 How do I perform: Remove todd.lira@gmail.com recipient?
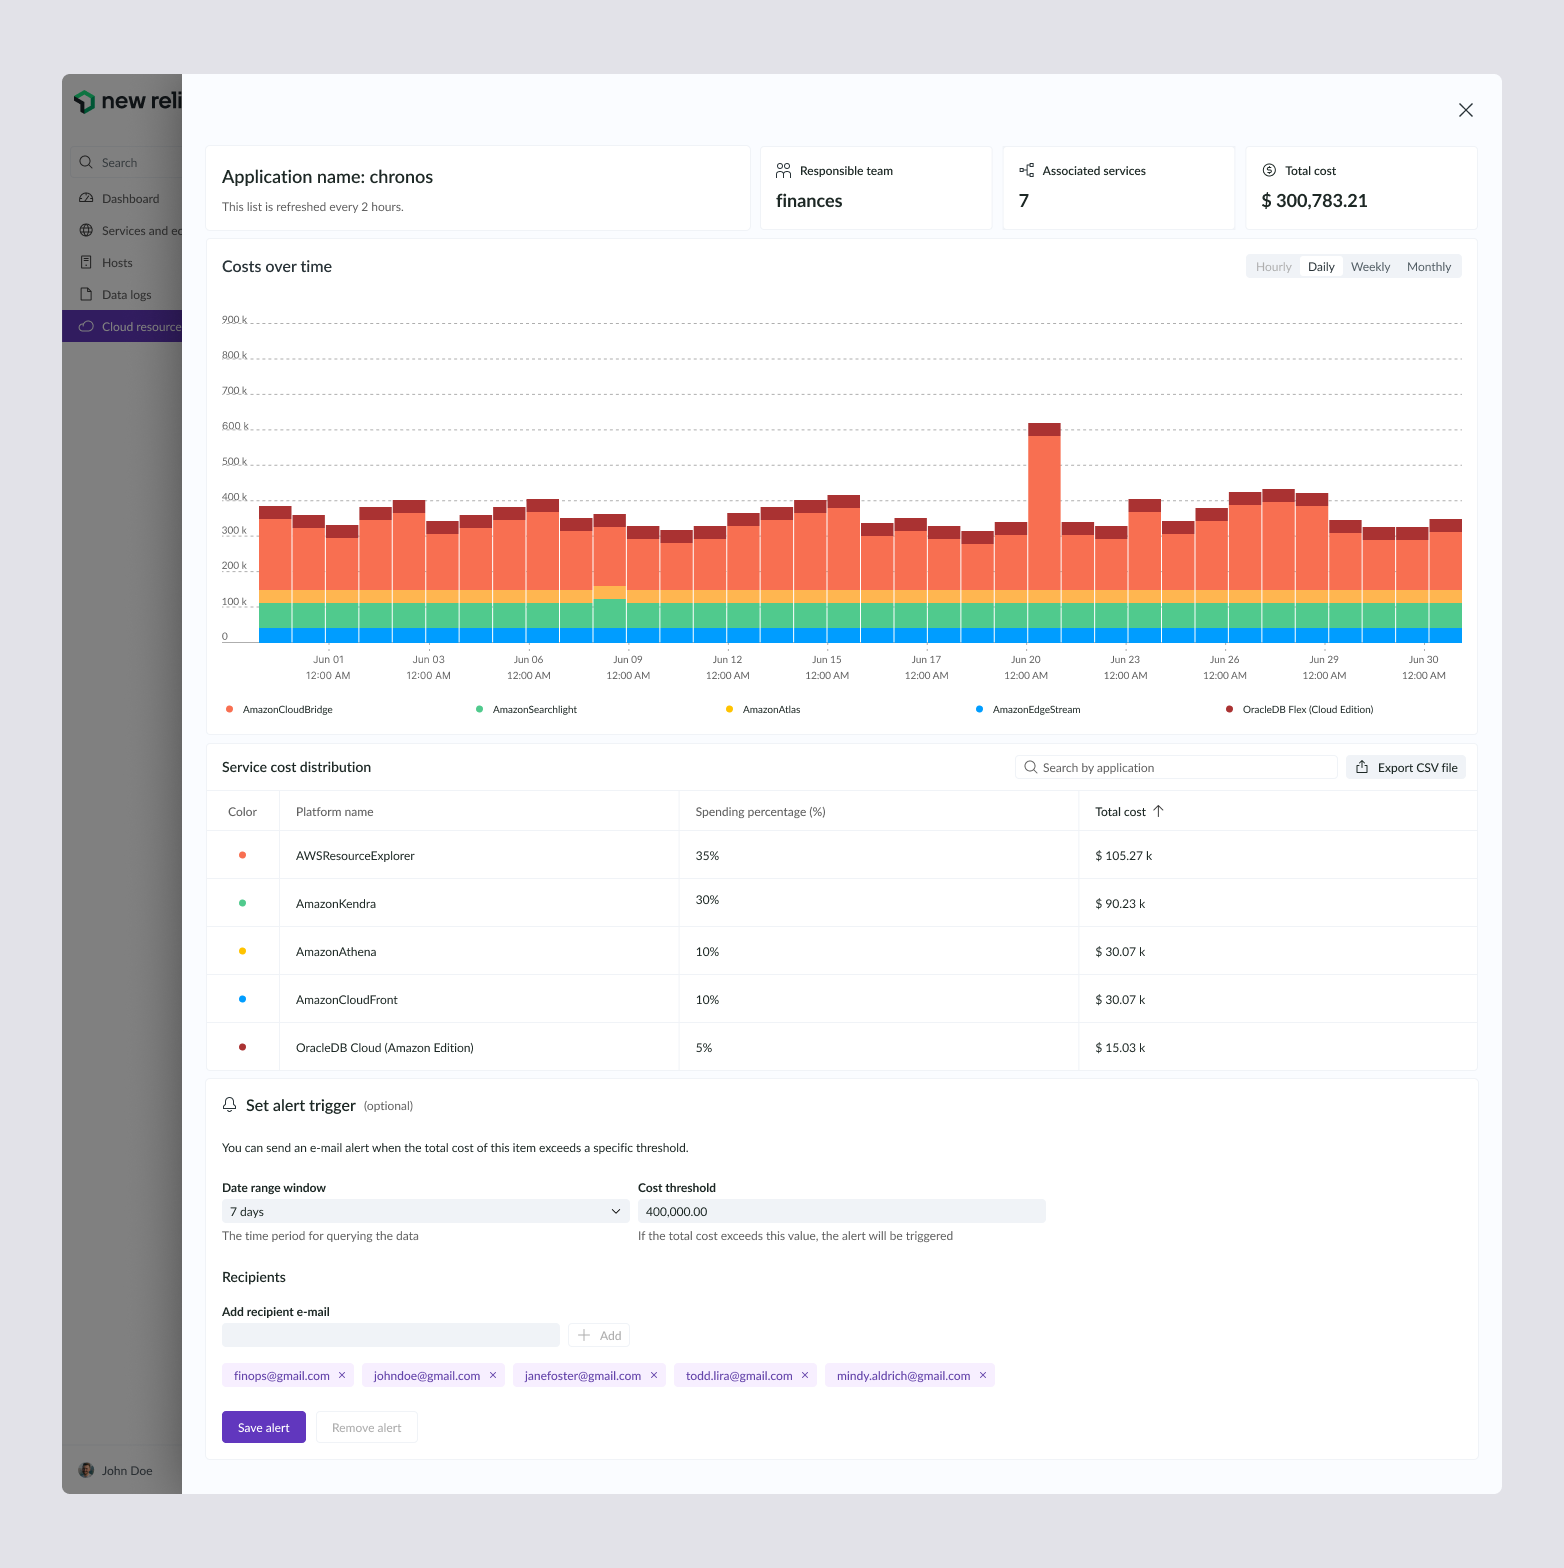pyautogui.click(x=805, y=1375)
